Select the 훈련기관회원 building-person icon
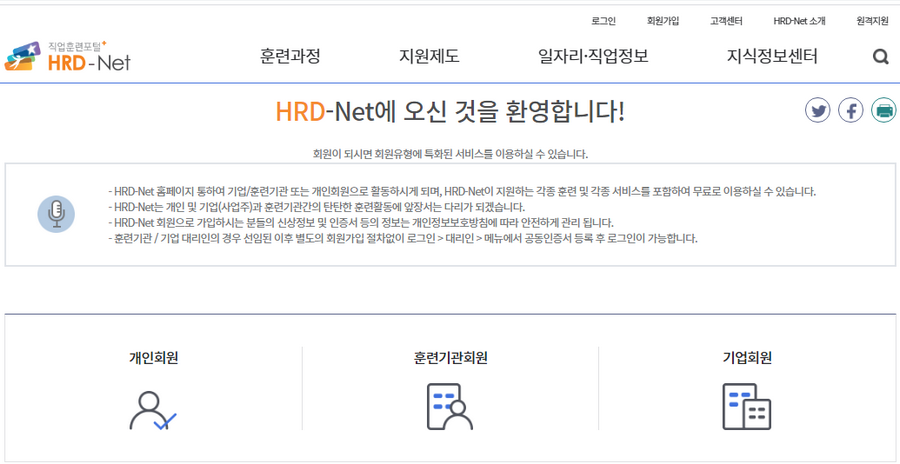Image resolution: width=900 pixels, height=464 pixels. tap(450, 407)
